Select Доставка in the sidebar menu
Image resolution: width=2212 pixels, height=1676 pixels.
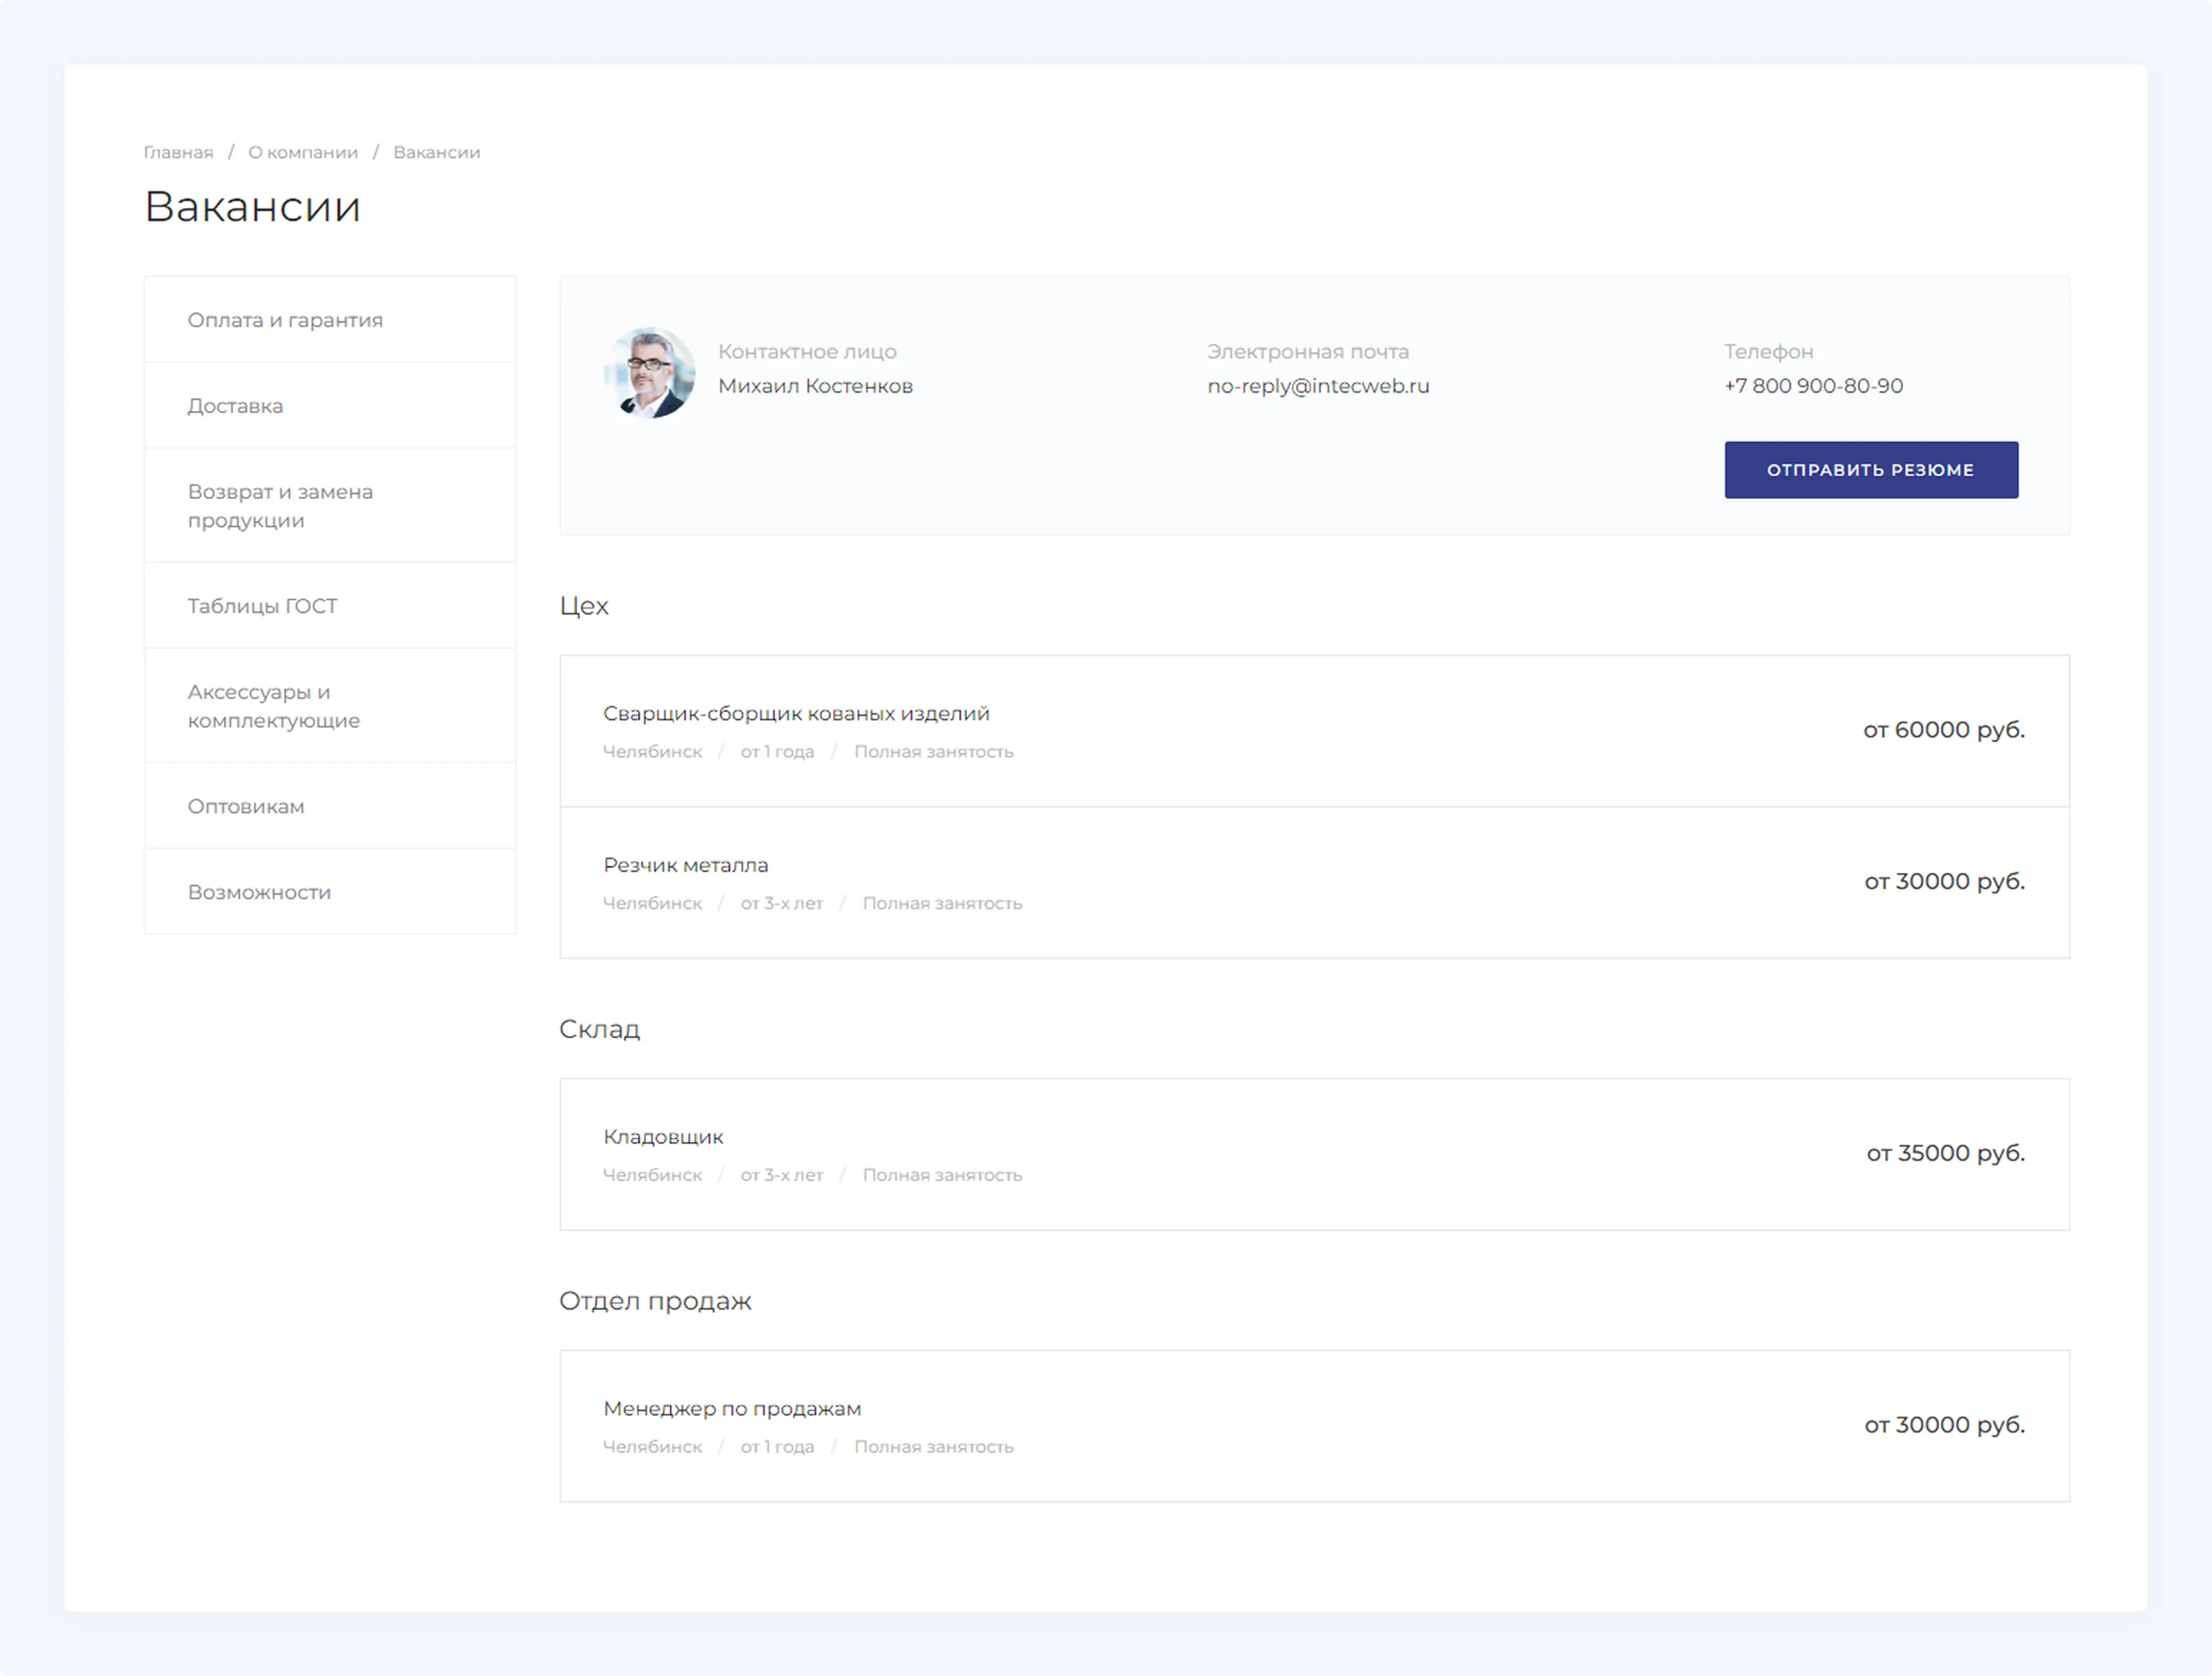(235, 406)
